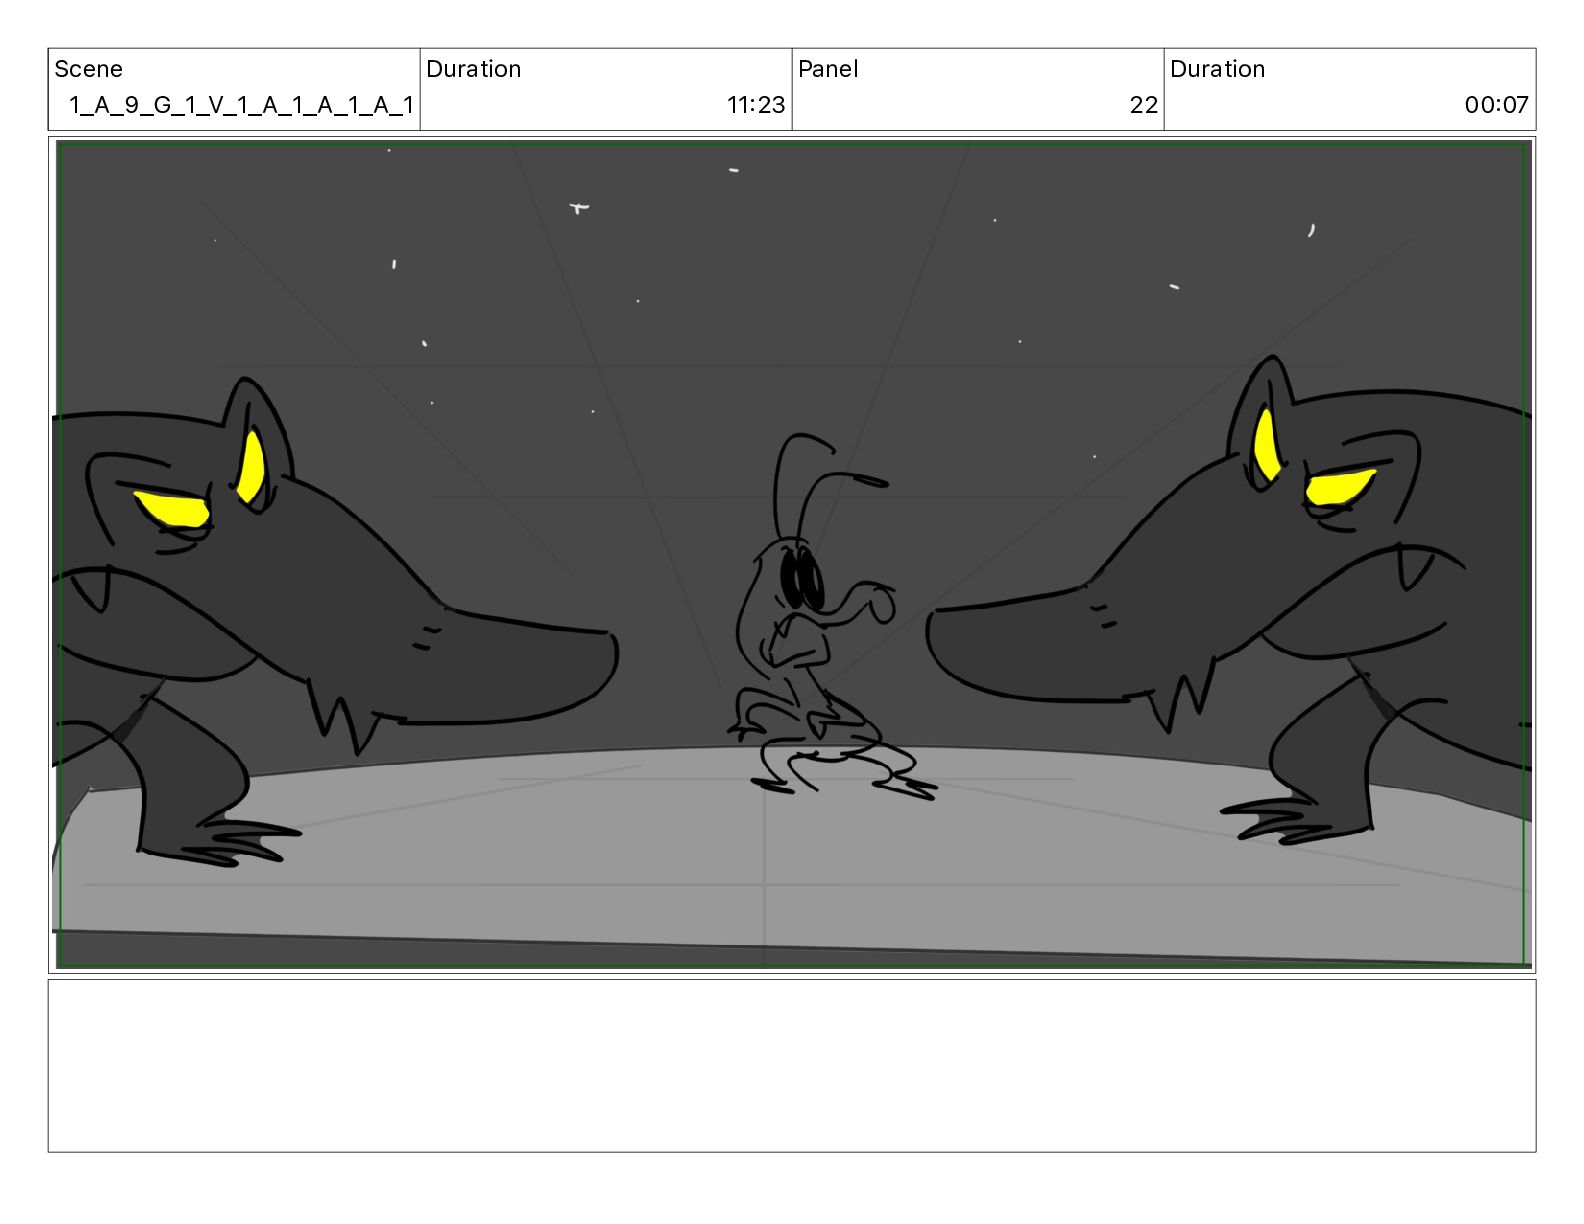Select the 11:23 scene duration value

click(756, 105)
